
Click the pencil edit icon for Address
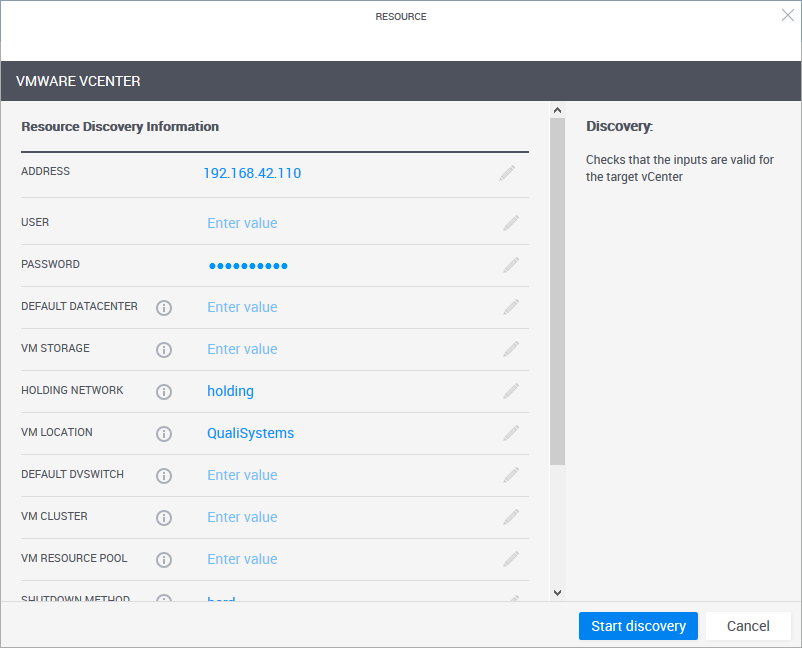pyautogui.click(x=508, y=173)
